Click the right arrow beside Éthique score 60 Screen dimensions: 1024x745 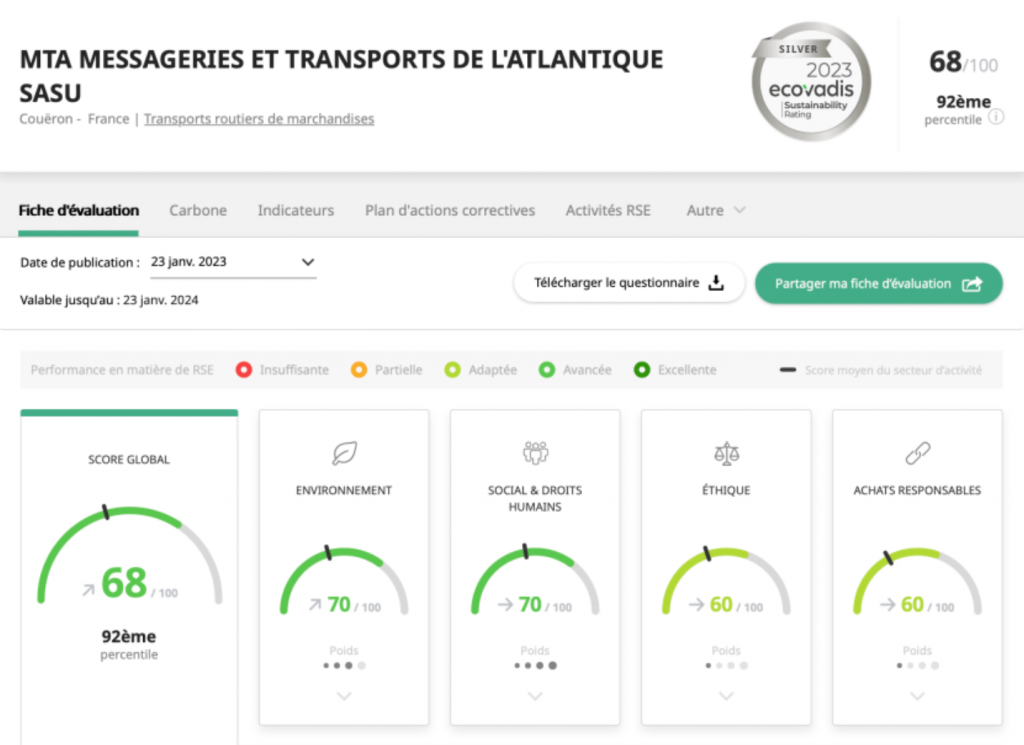(696, 605)
